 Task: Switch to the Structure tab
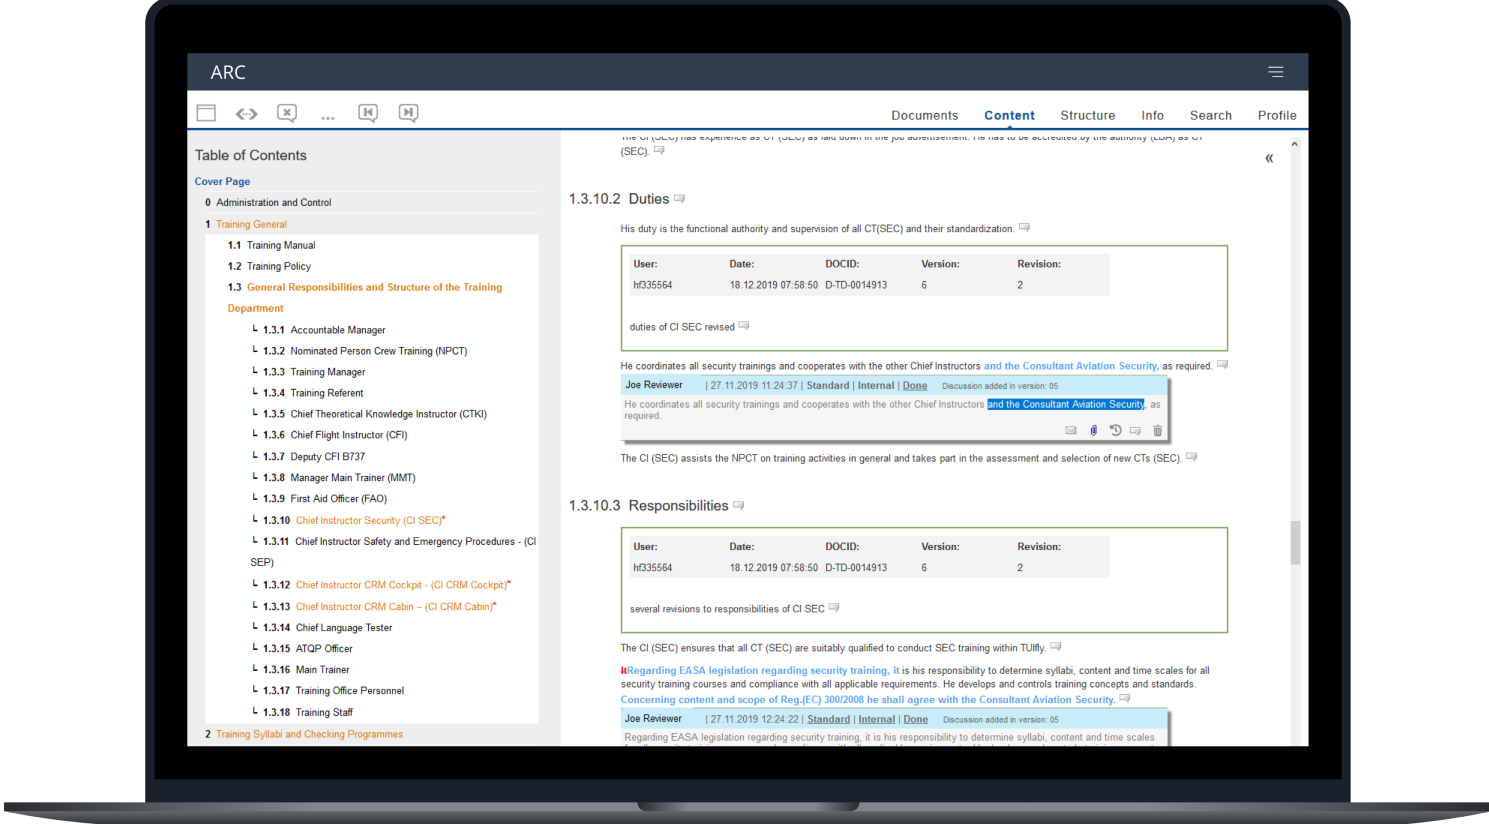coord(1088,115)
